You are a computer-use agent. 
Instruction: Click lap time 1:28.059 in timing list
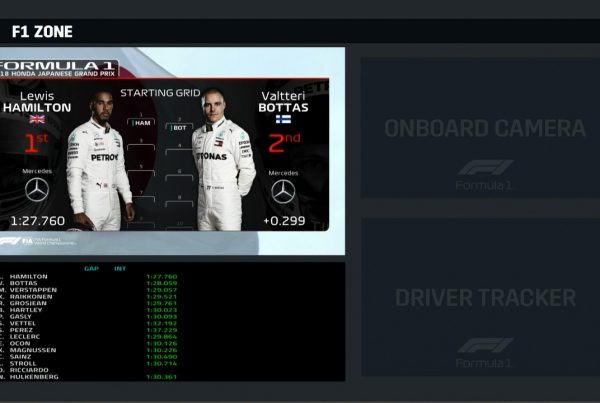162,283
